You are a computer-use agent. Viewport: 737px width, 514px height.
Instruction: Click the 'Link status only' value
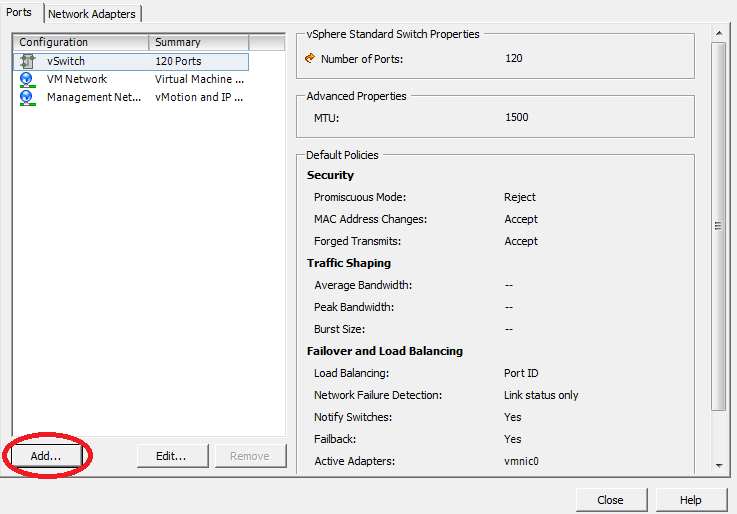(541, 395)
